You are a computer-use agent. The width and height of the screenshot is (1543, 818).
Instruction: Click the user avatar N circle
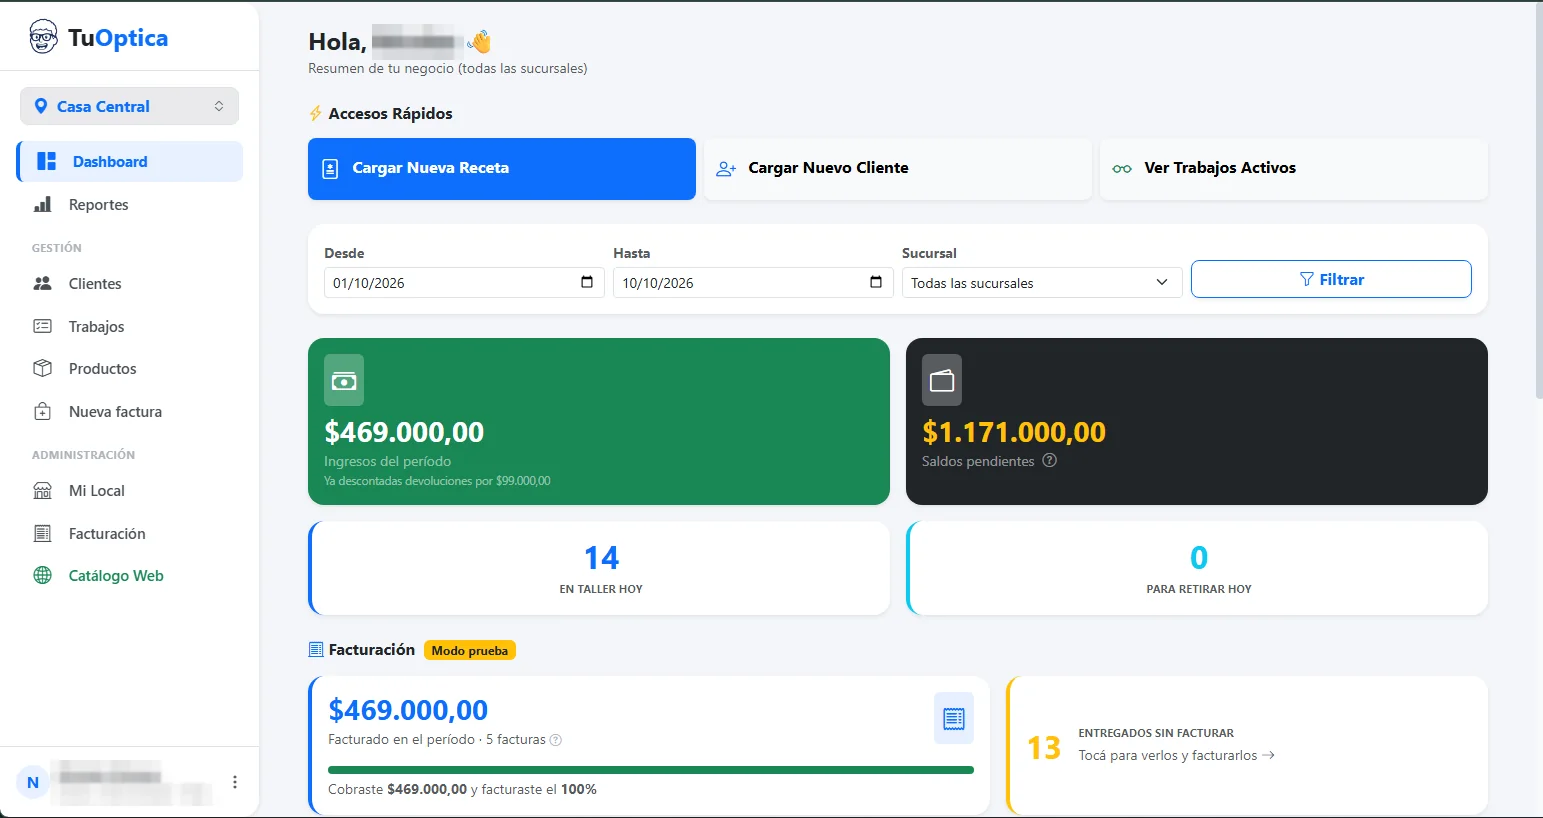pos(33,782)
